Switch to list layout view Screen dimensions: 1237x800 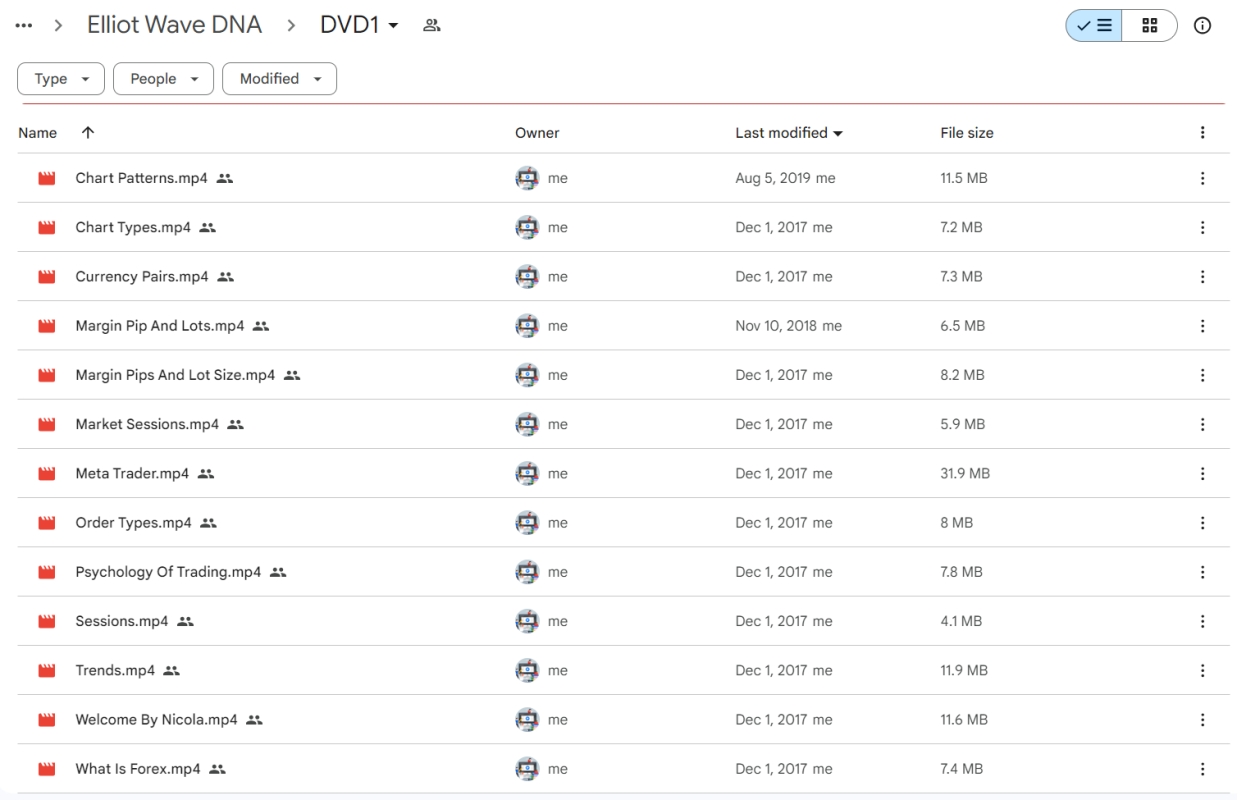click(1094, 26)
